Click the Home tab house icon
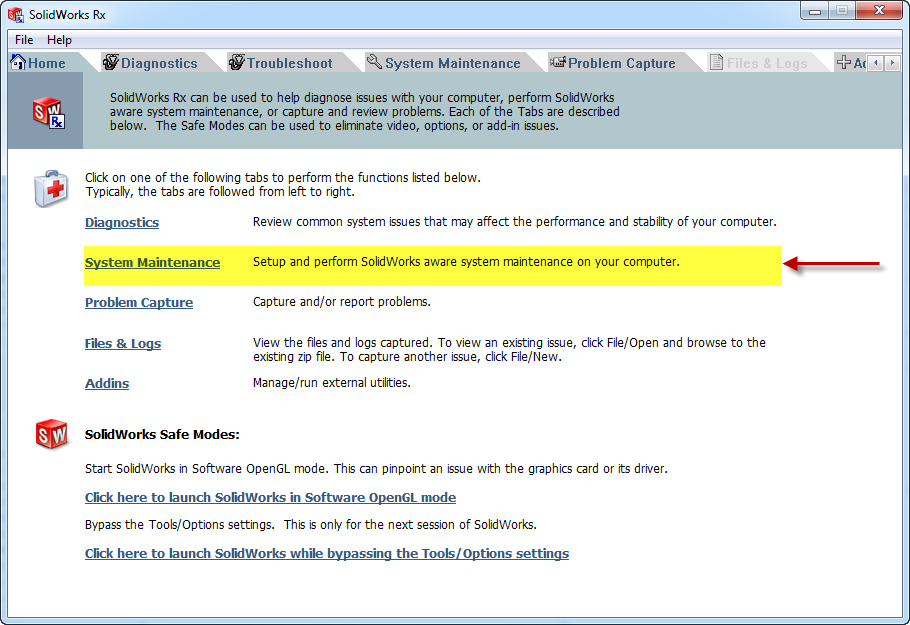 (18, 62)
